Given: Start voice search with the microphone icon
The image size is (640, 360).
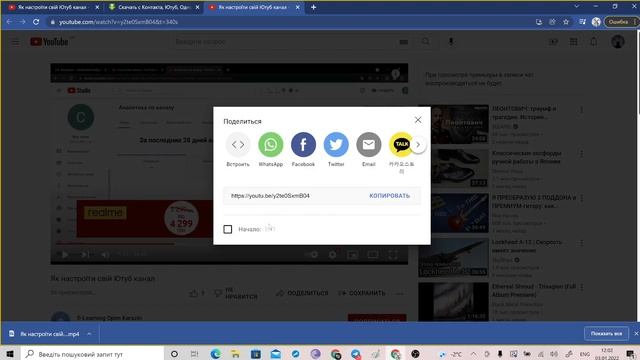Looking at the screenshot, I should (451, 42).
